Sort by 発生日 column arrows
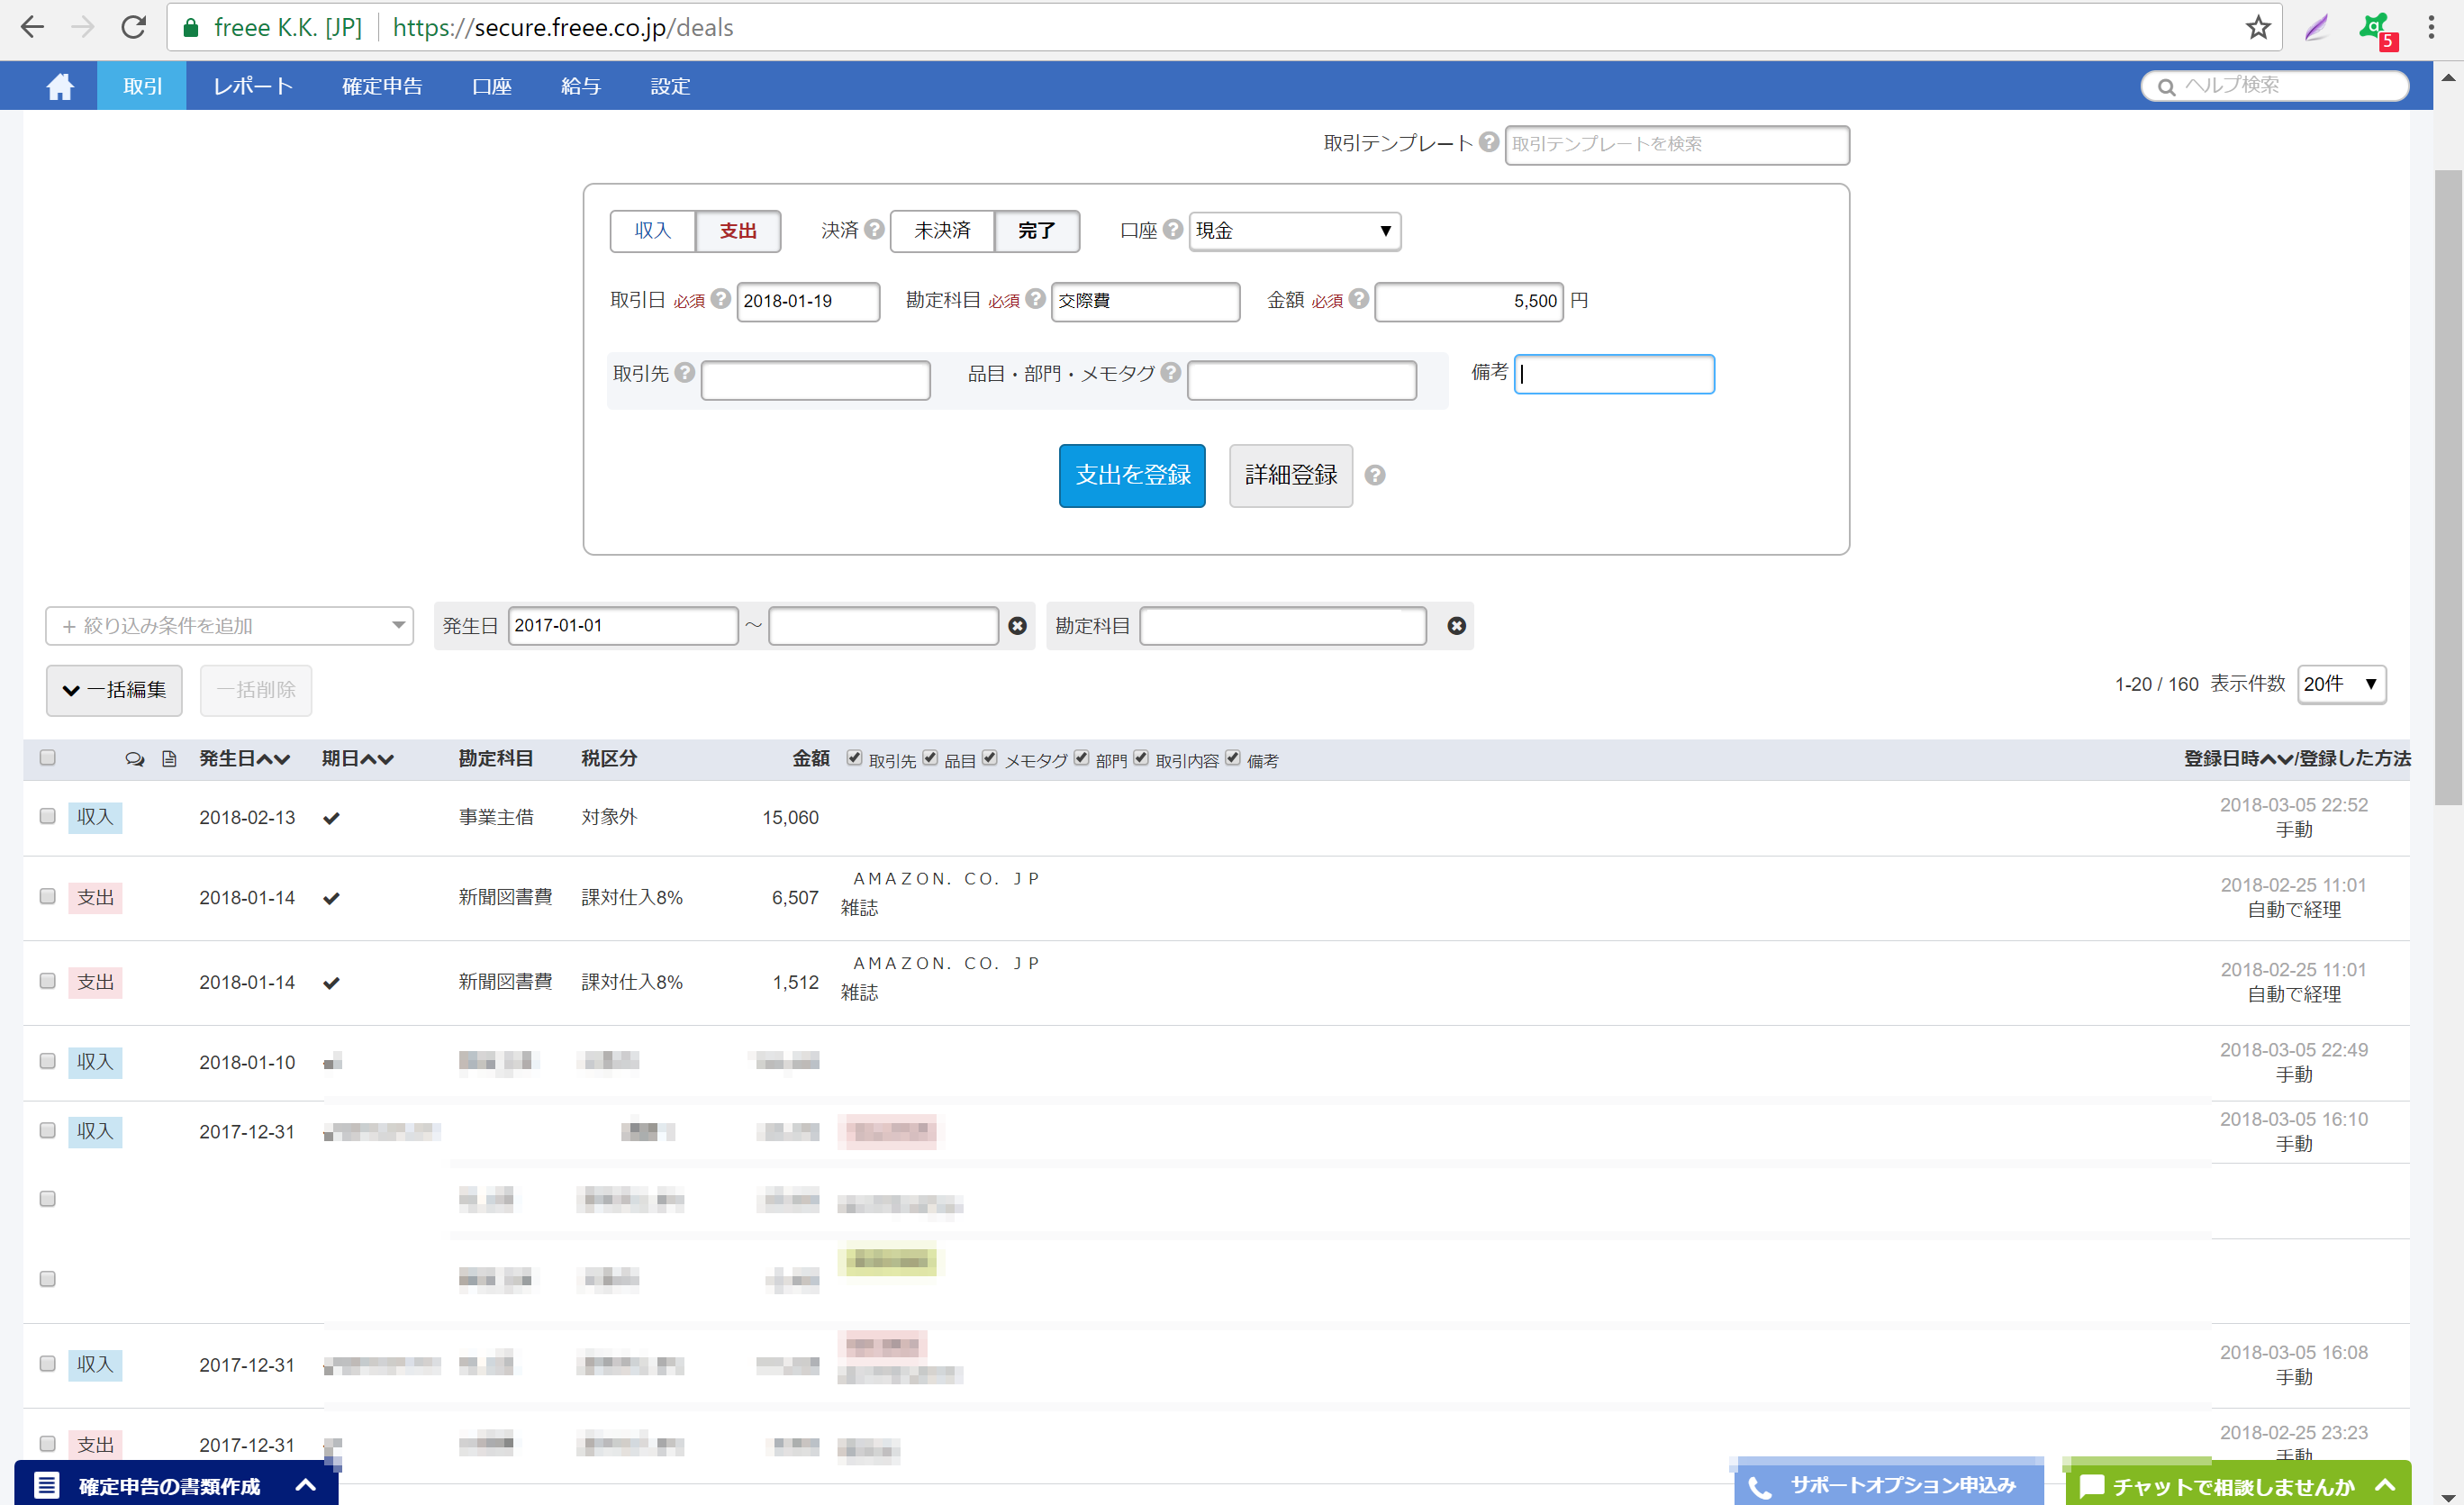2464x1505 pixels. coord(271,759)
